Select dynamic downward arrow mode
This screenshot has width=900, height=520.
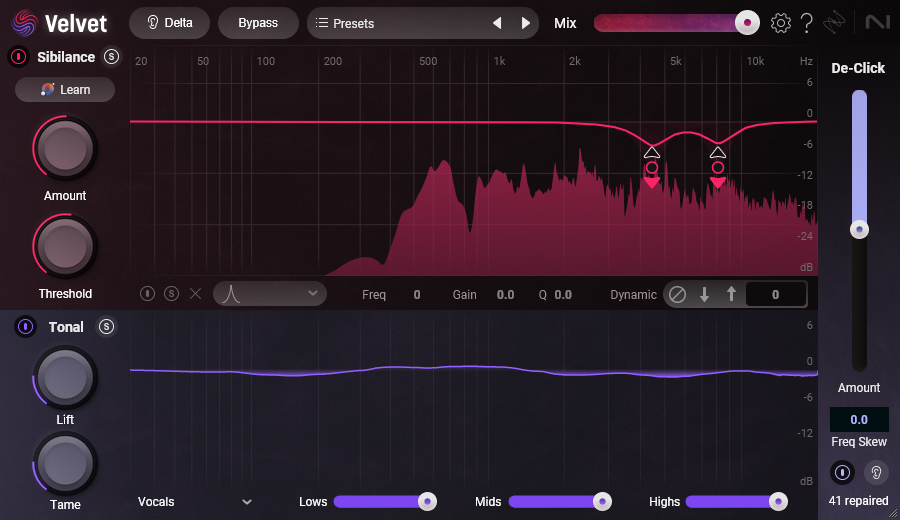704,294
